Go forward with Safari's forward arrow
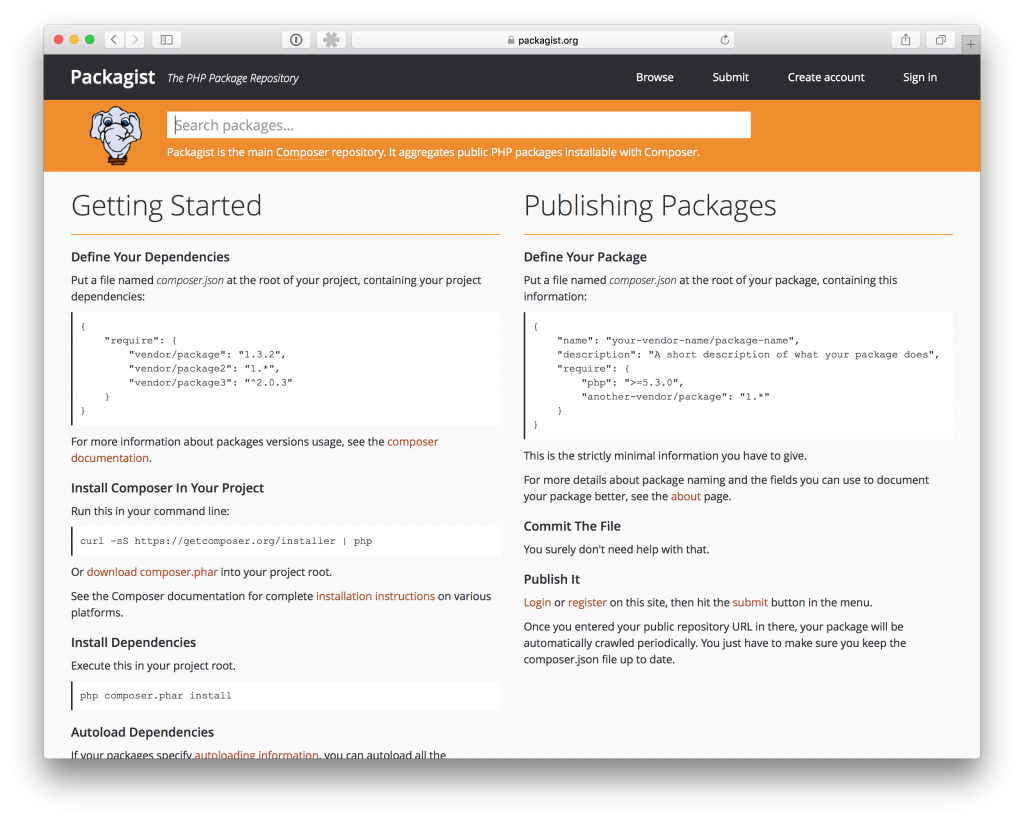This screenshot has height=821, width=1024. pyautogui.click(x=135, y=40)
